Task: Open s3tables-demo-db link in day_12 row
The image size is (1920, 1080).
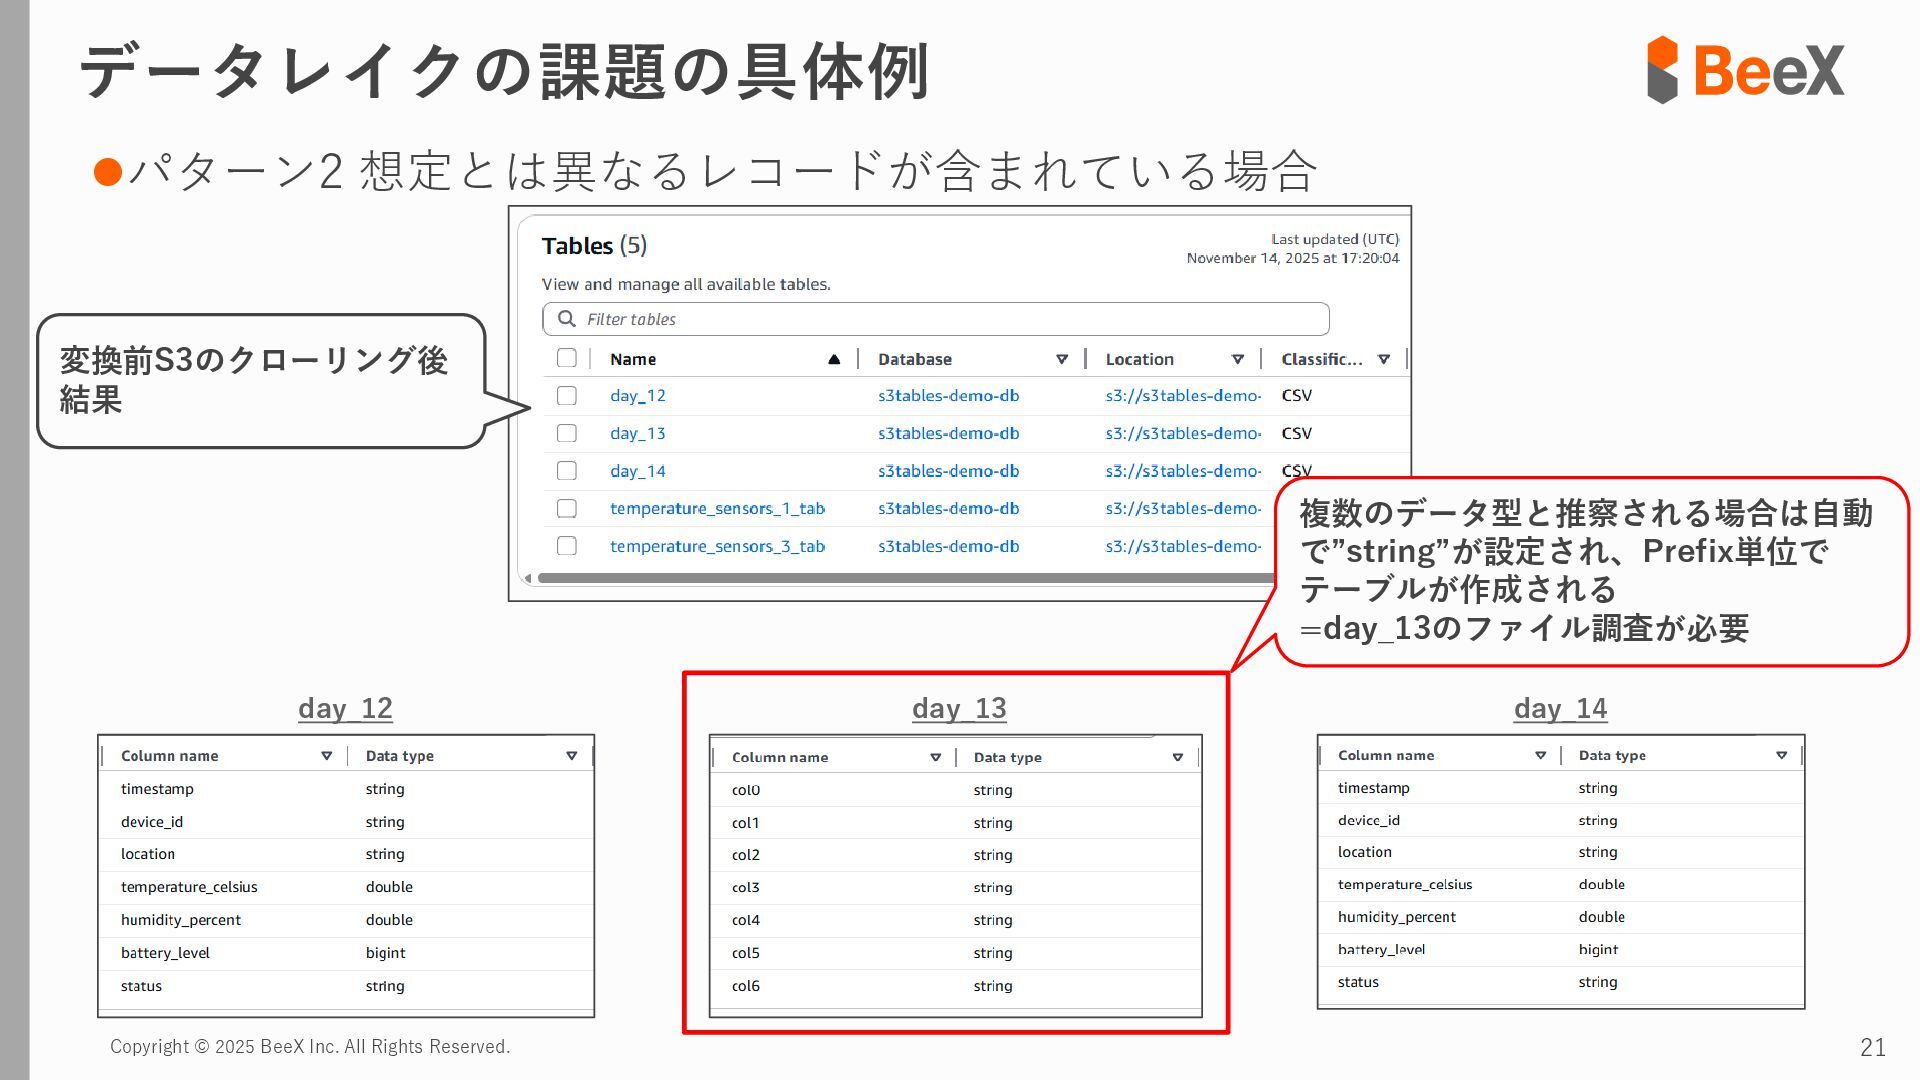Action: pos(948,396)
